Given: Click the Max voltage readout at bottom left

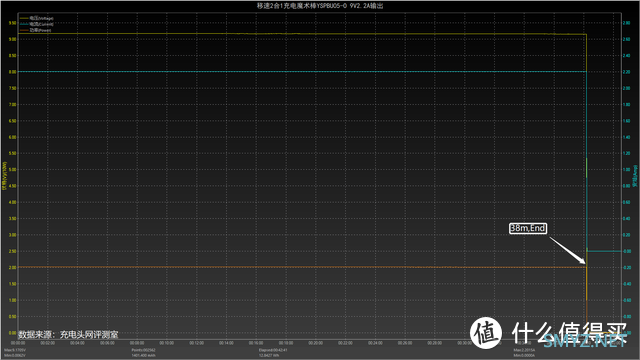Looking at the screenshot, I should [15, 350].
